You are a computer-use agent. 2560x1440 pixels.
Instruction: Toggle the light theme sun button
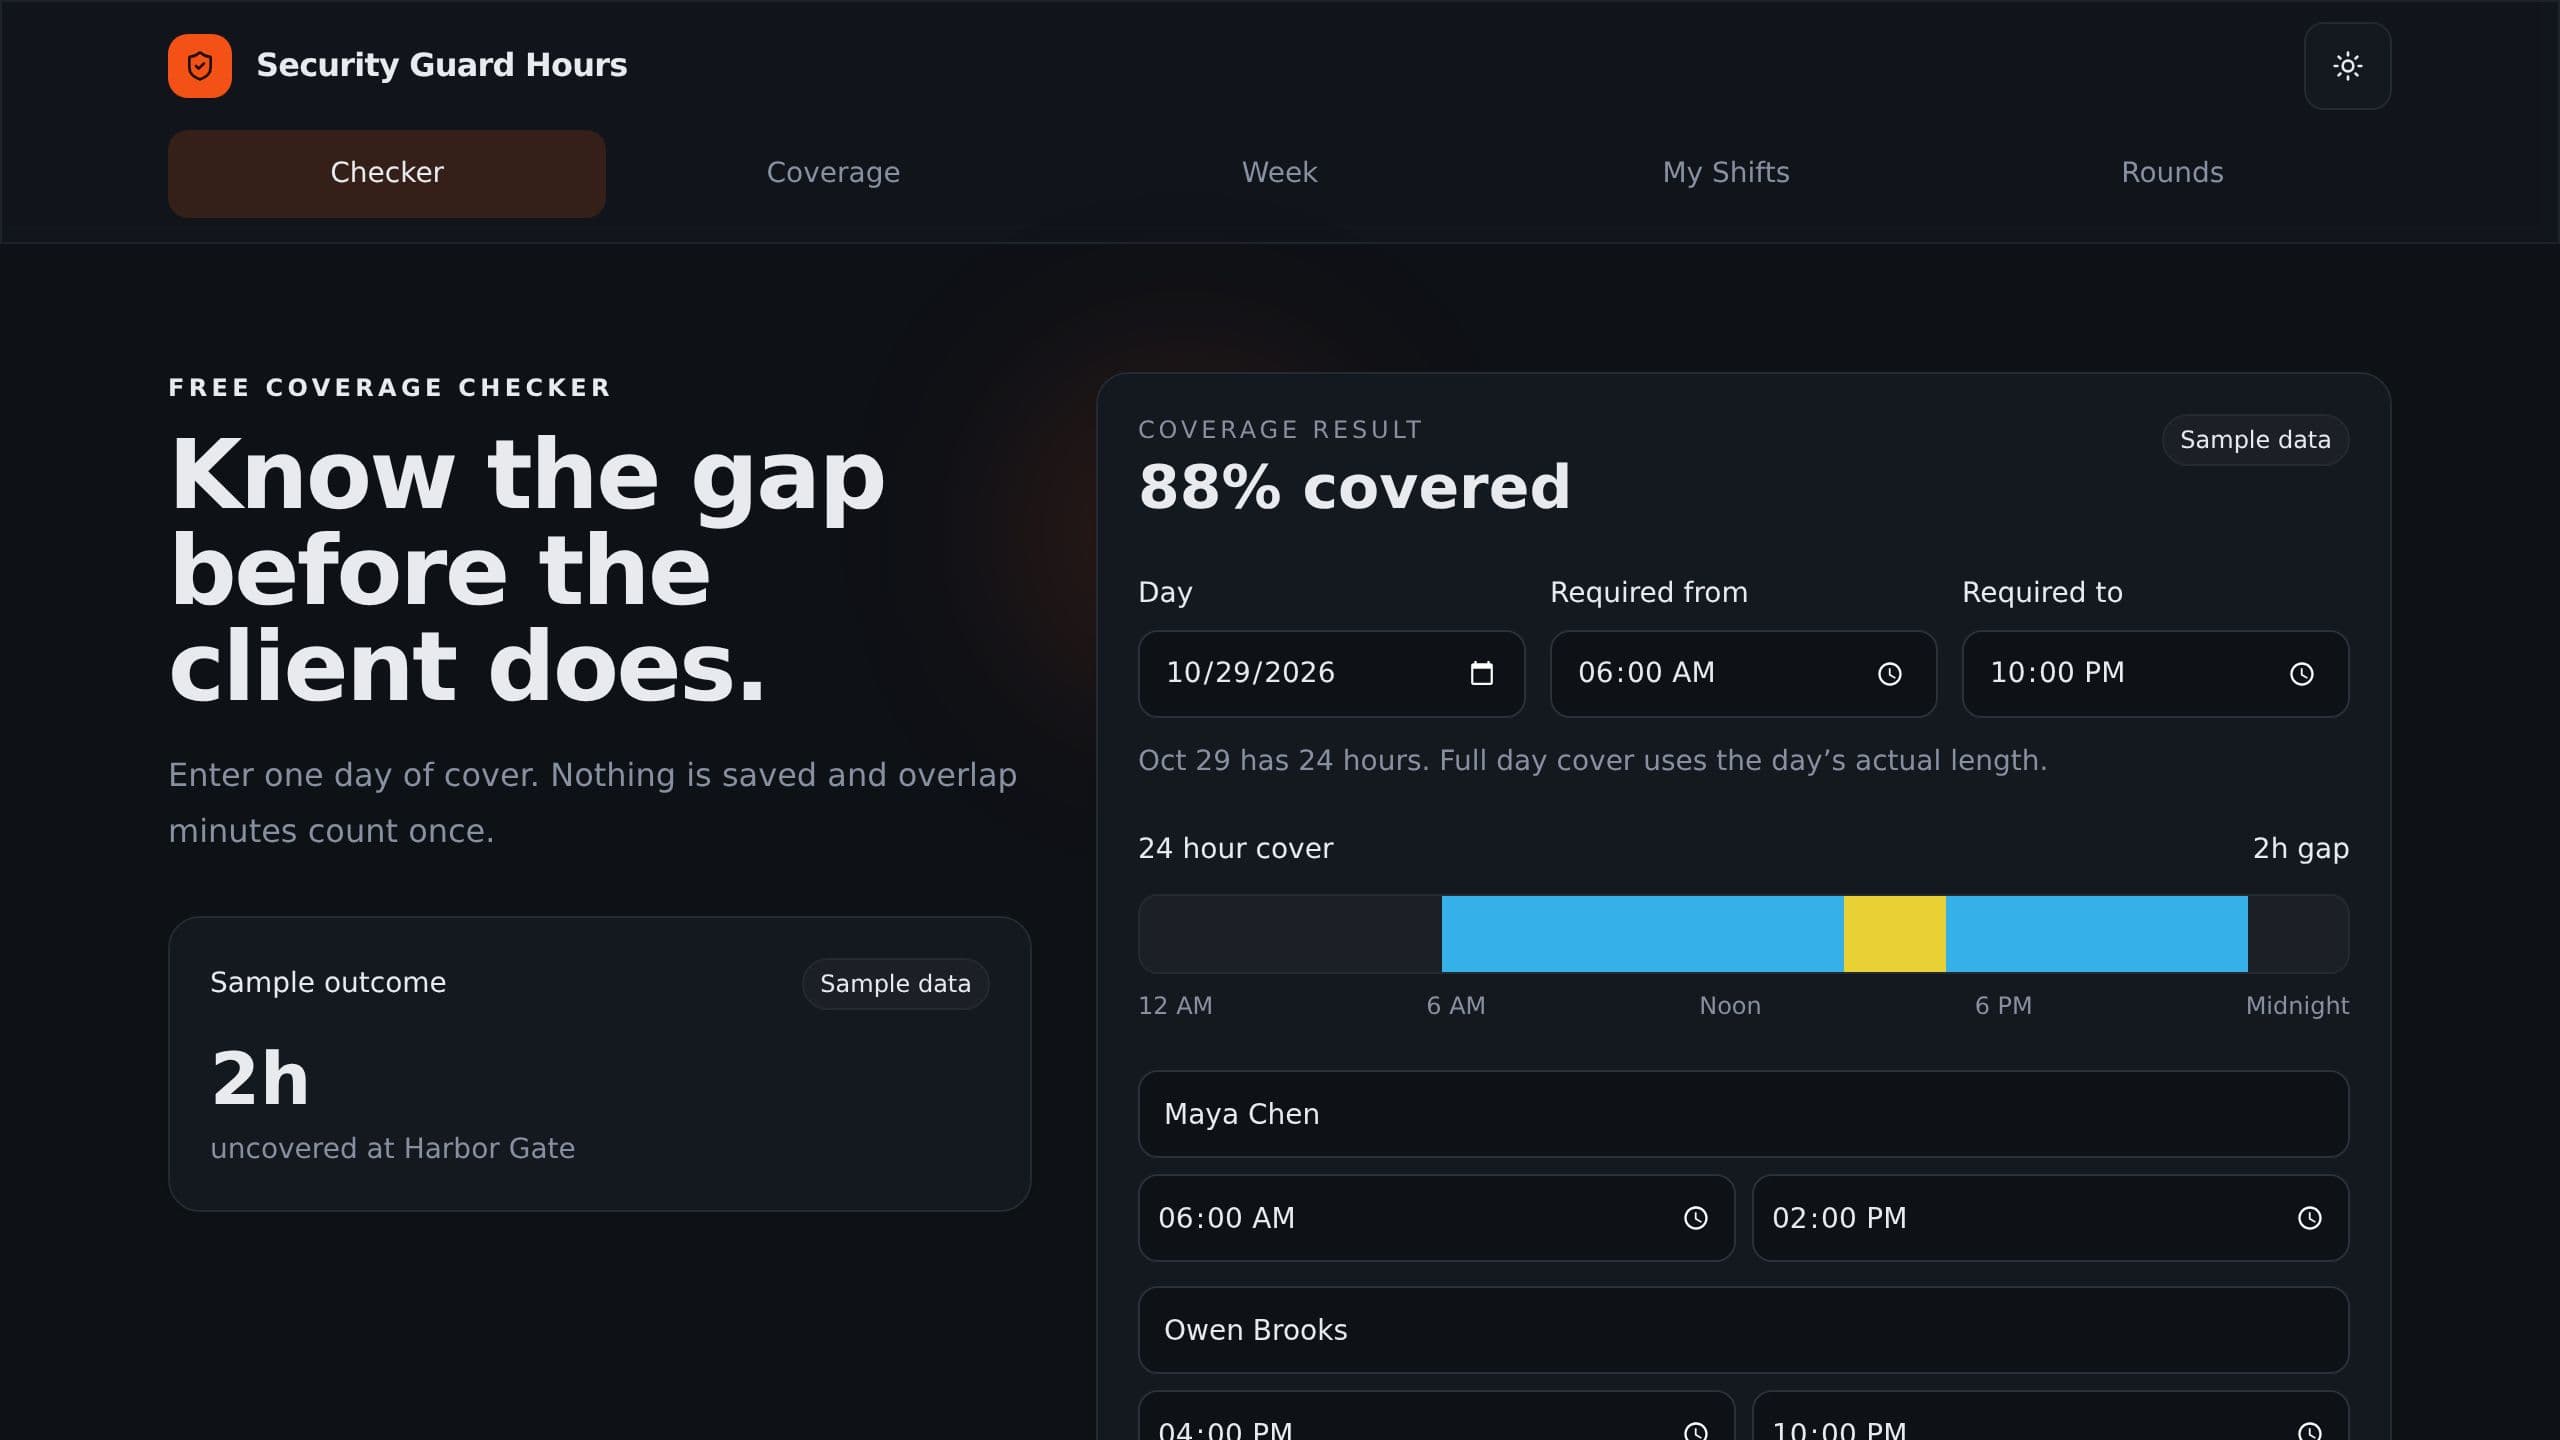click(2347, 66)
